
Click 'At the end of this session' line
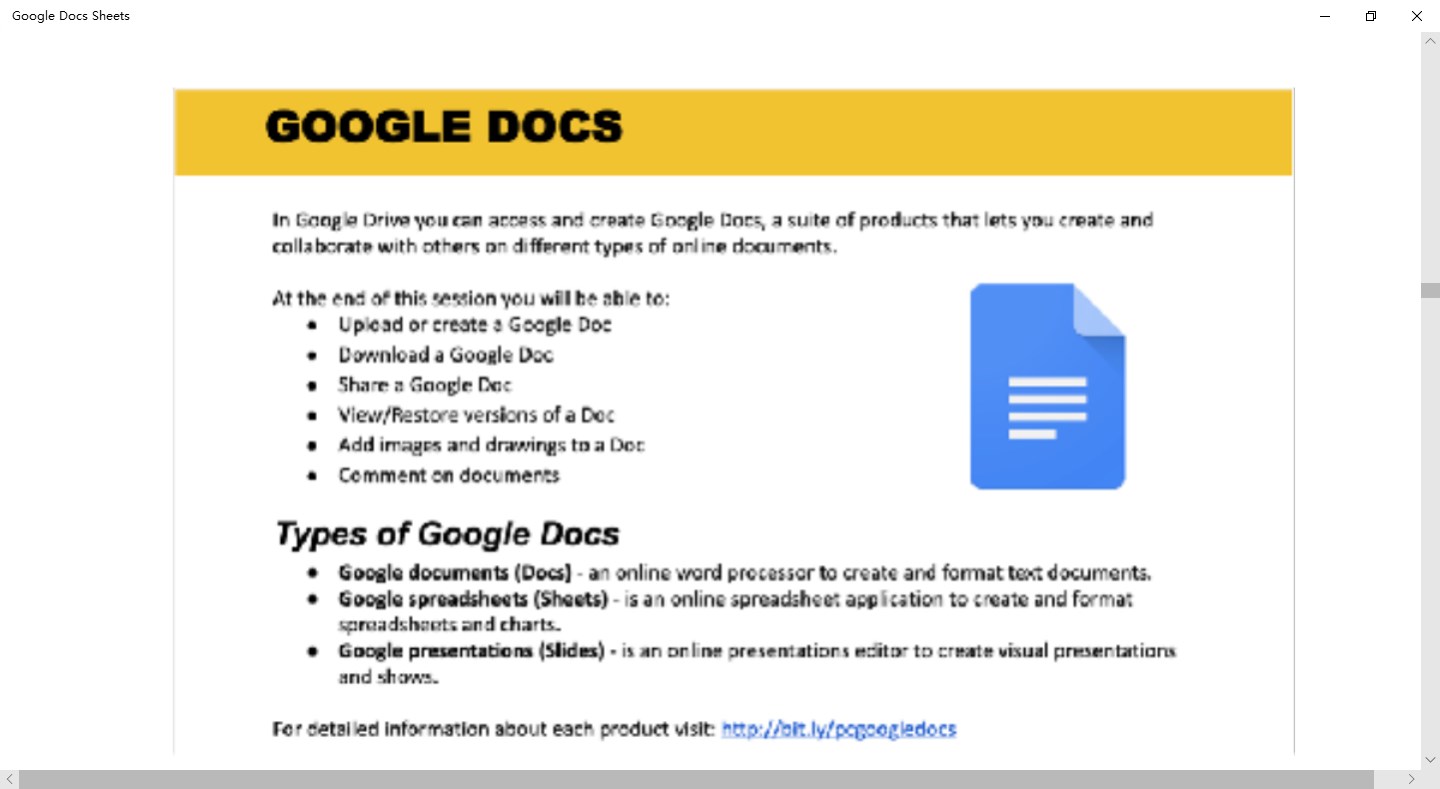point(471,298)
